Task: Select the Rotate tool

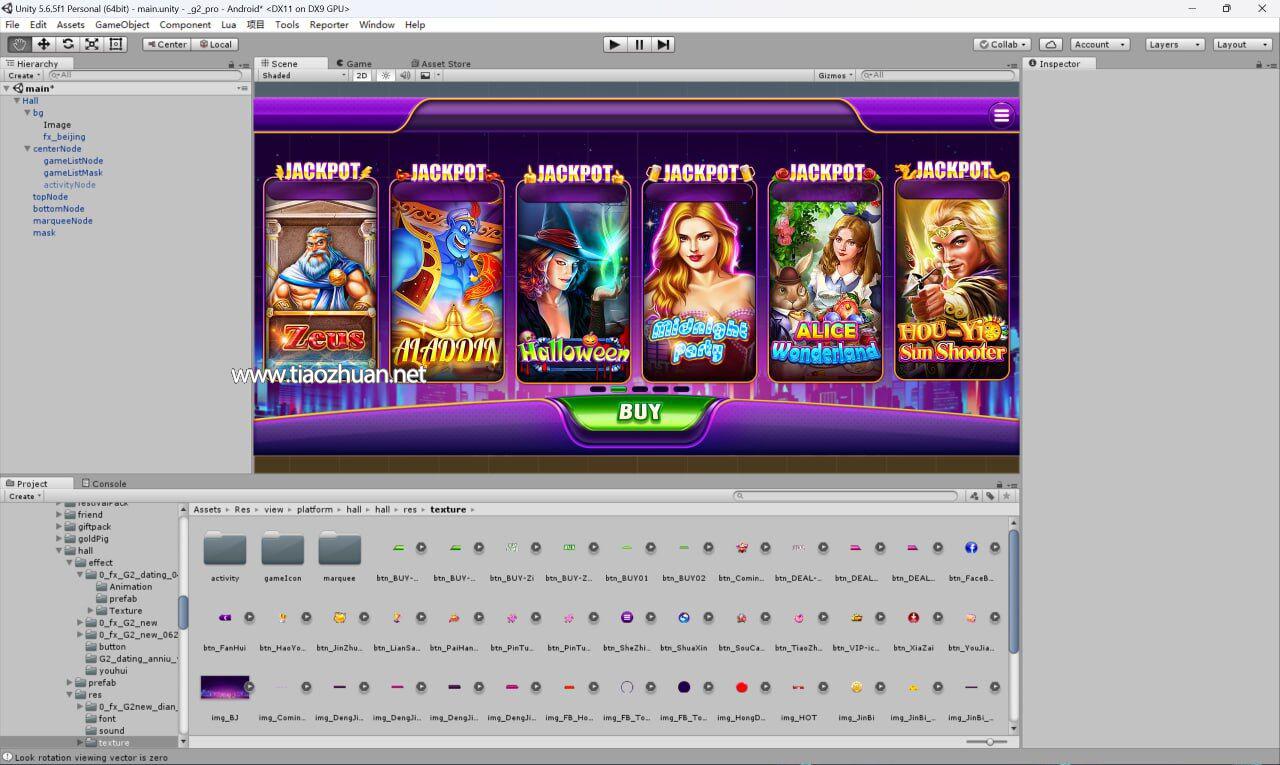Action: pos(67,44)
